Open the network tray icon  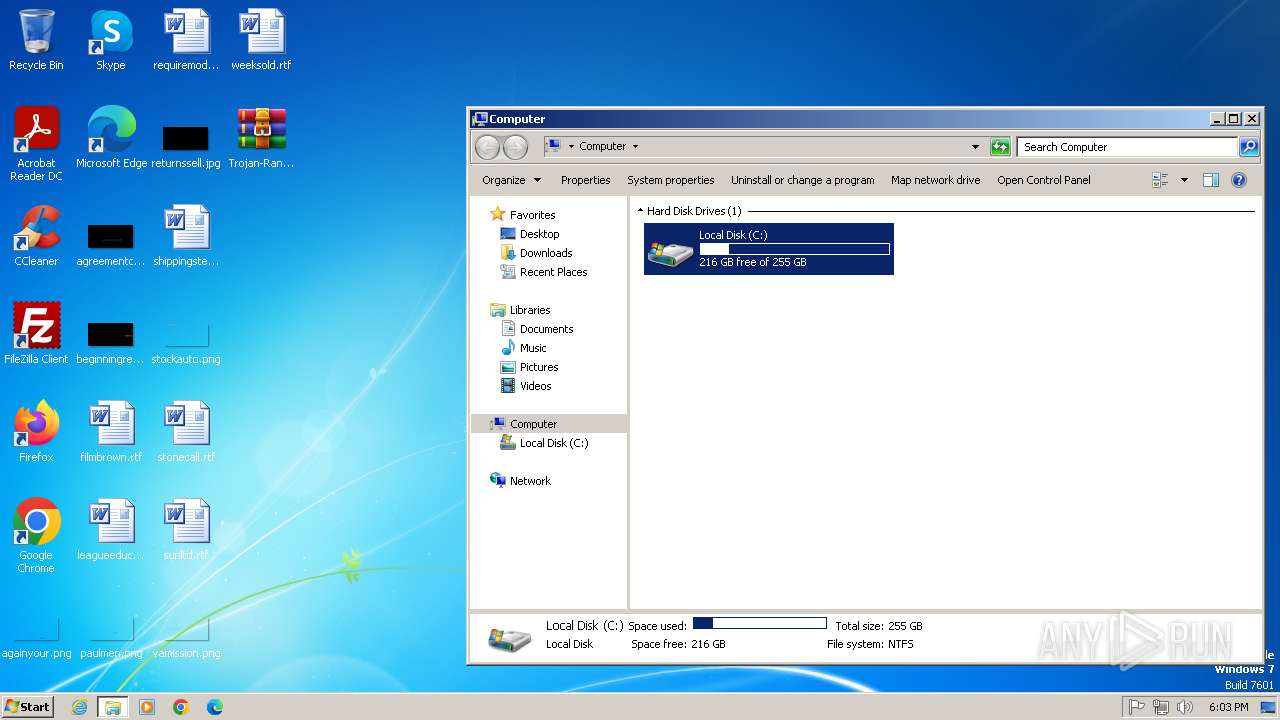pyautogui.click(x=1160, y=707)
